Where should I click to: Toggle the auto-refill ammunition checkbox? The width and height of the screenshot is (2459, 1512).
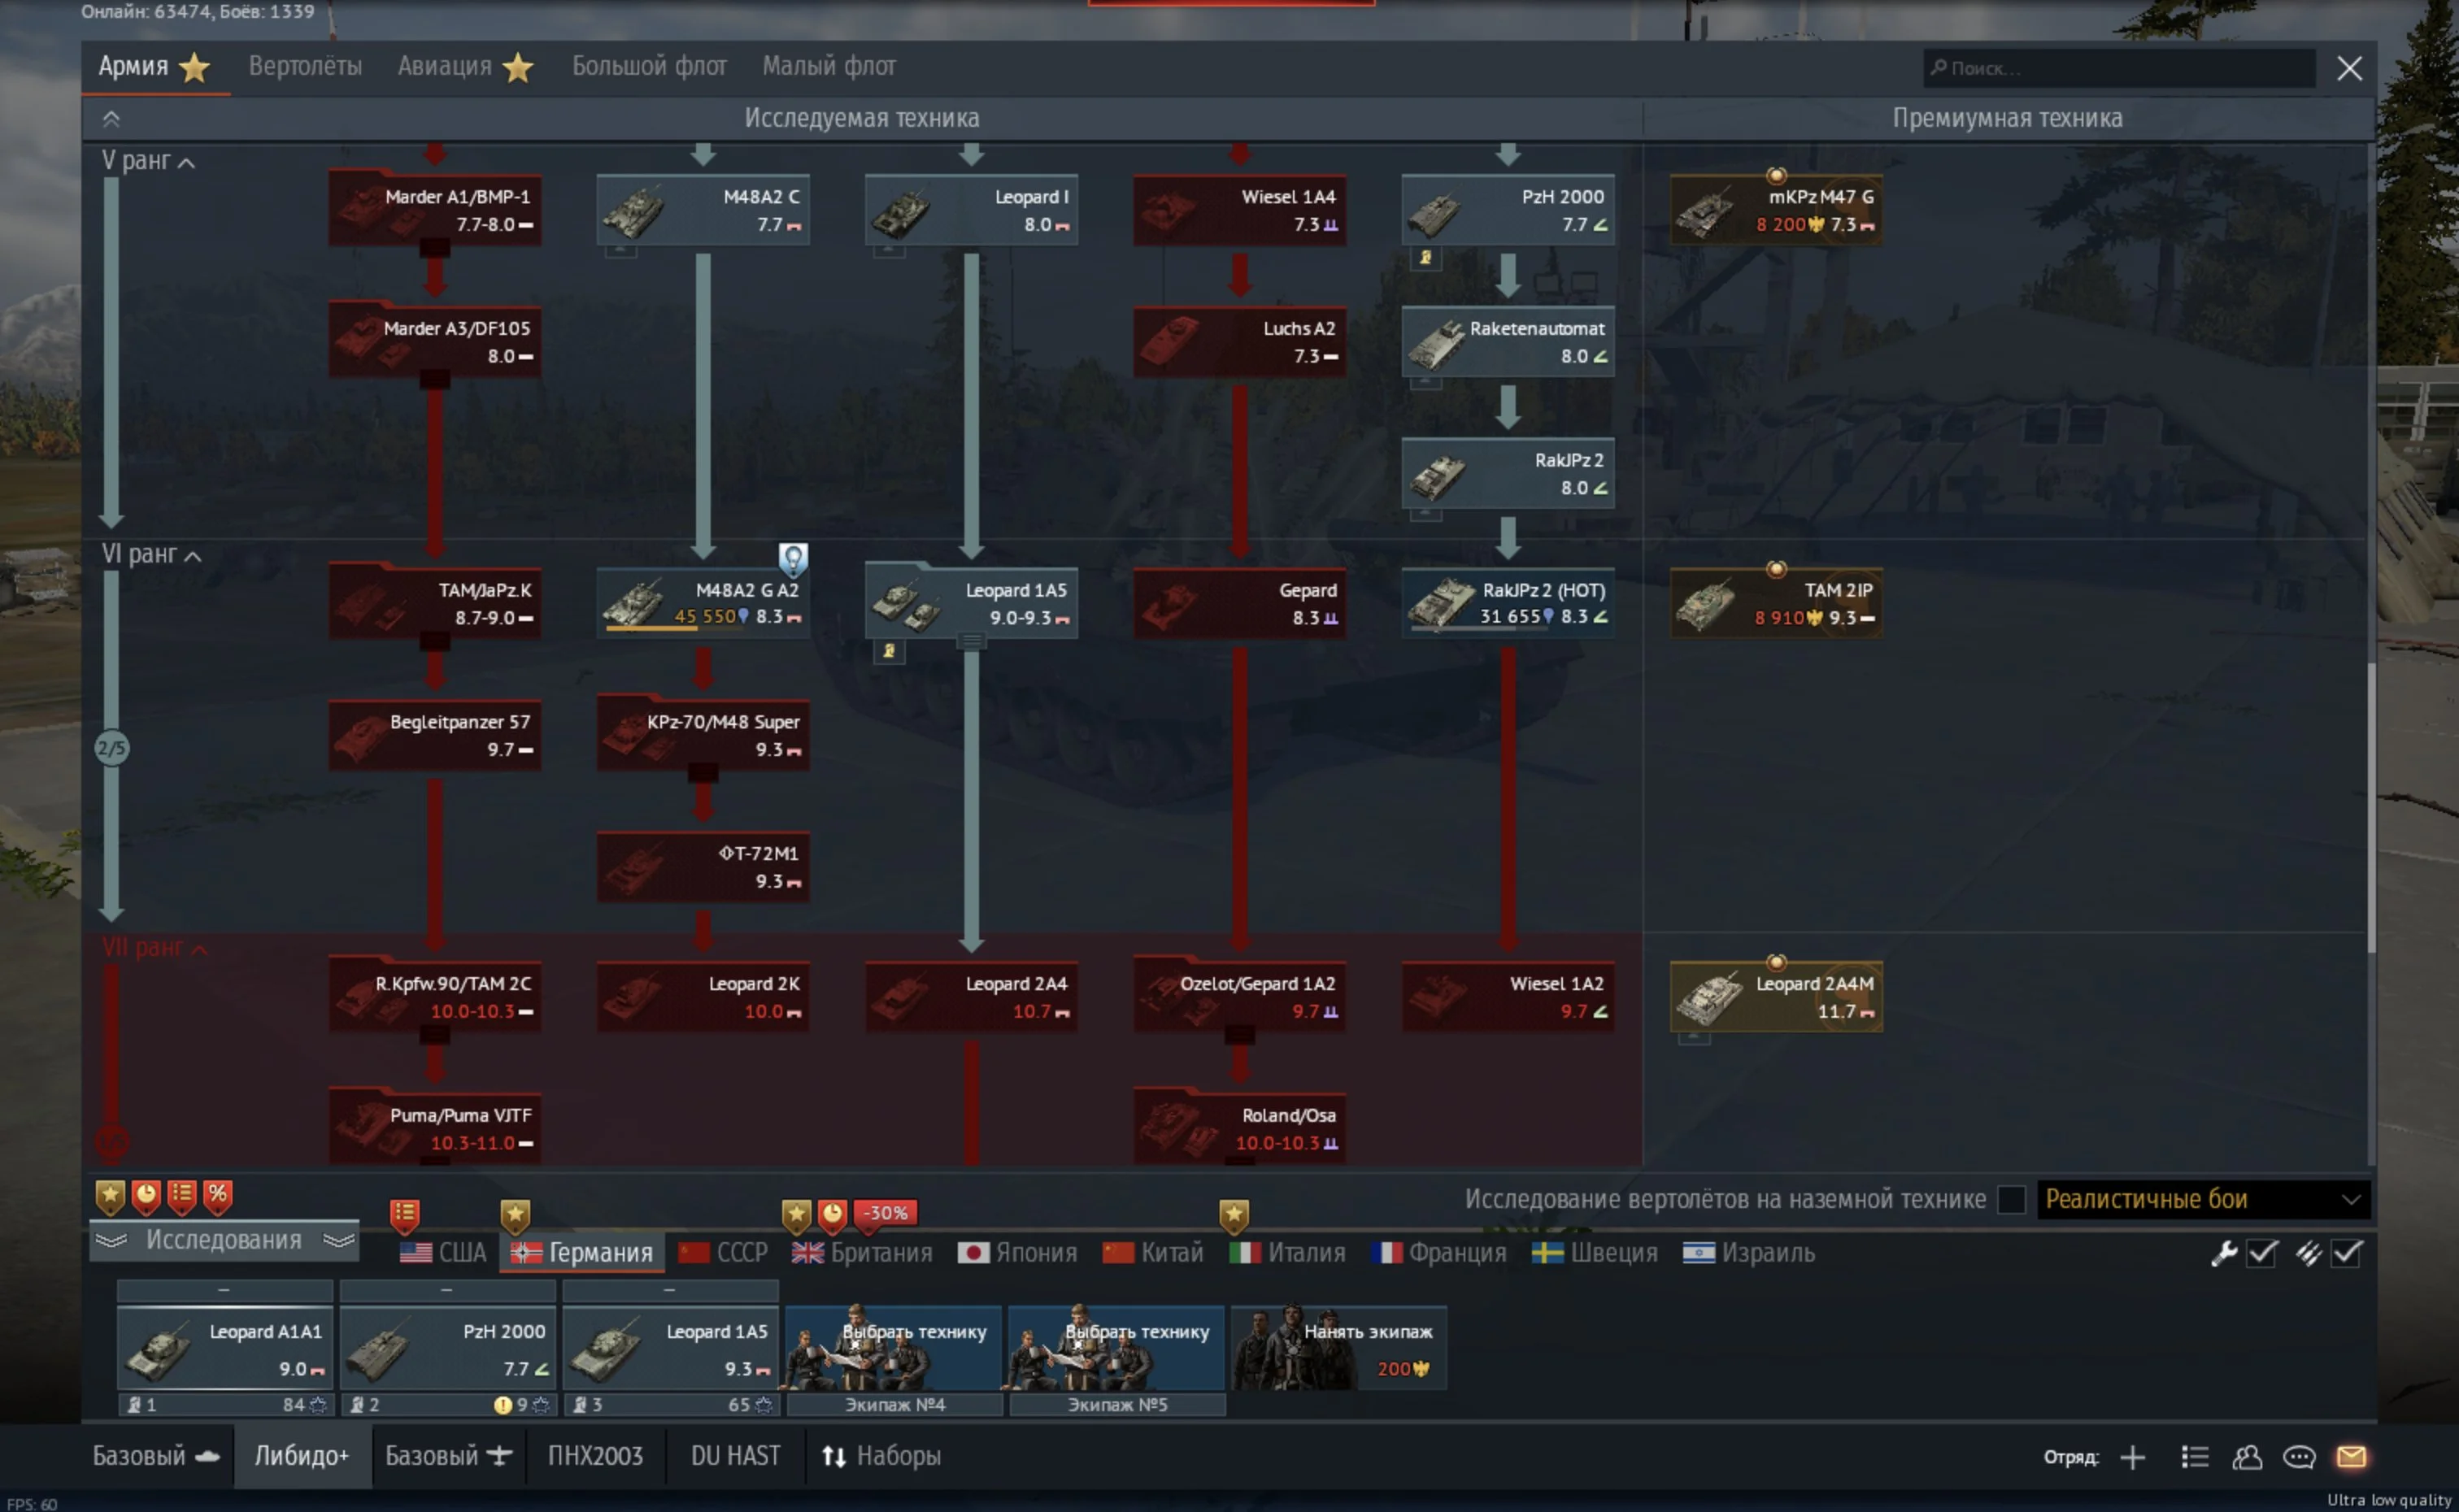tap(2346, 1253)
